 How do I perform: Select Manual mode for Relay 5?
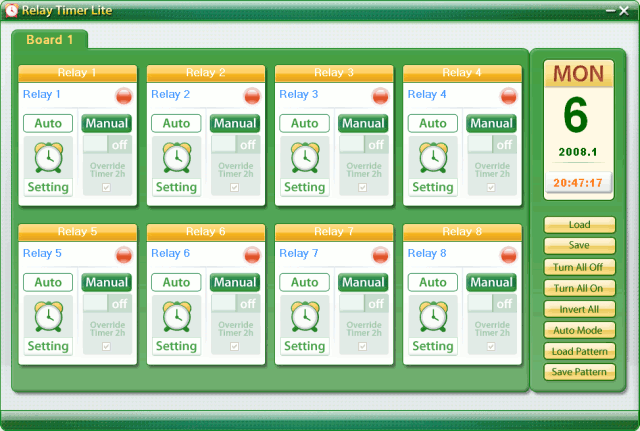pos(107,282)
